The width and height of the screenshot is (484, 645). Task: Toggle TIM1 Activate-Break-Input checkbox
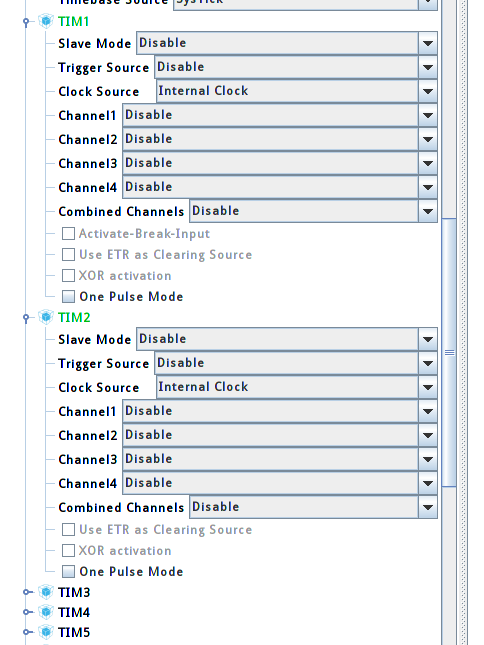[x=68, y=234]
